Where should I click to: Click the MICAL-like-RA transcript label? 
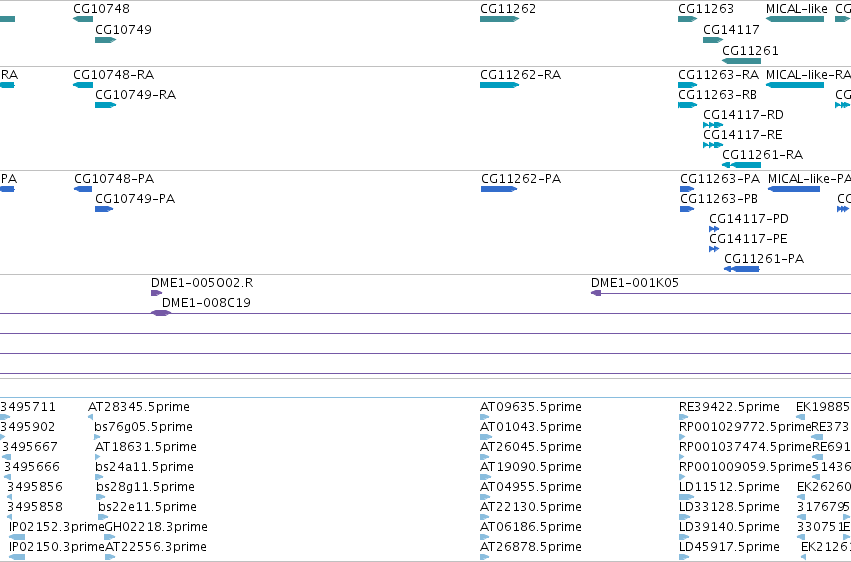[x=808, y=75]
